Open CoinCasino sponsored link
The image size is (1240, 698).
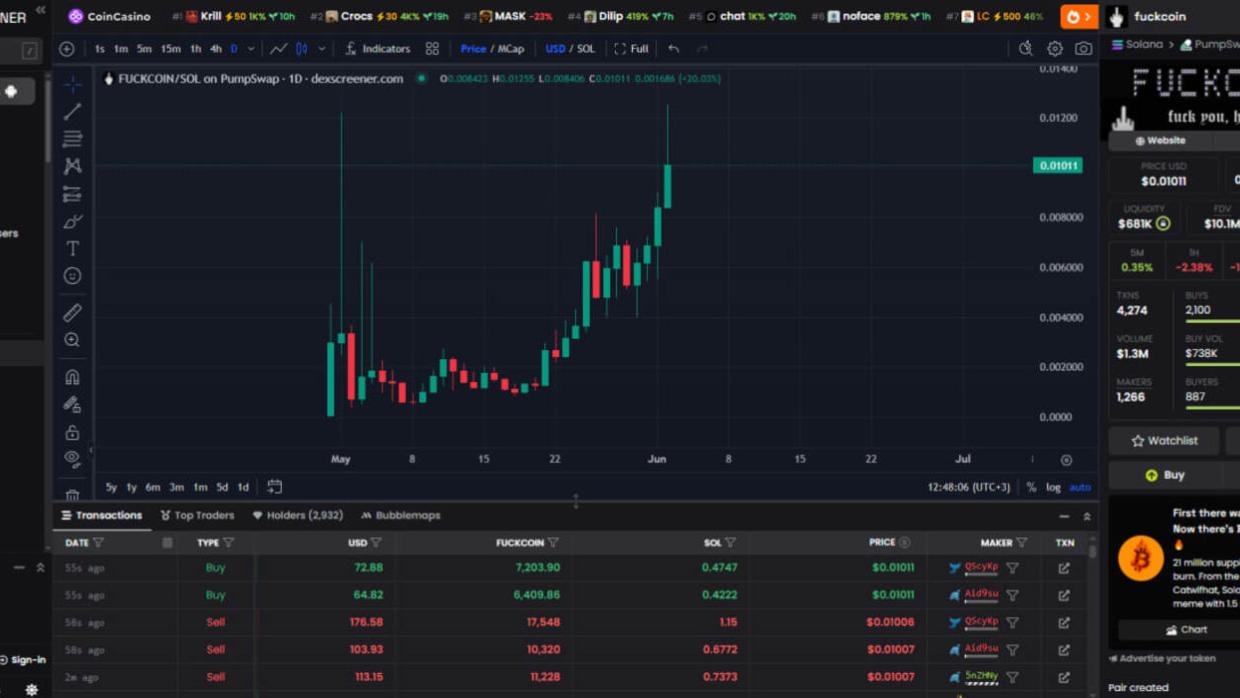[109, 16]
